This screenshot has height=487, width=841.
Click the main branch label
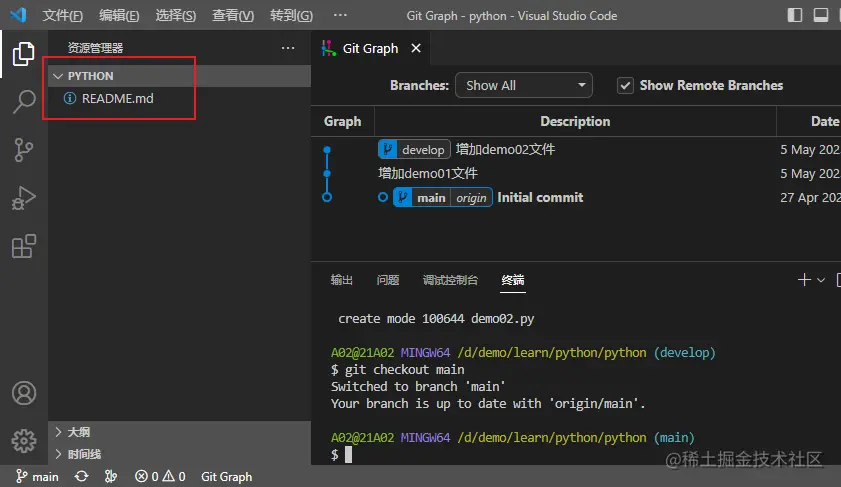431,198
